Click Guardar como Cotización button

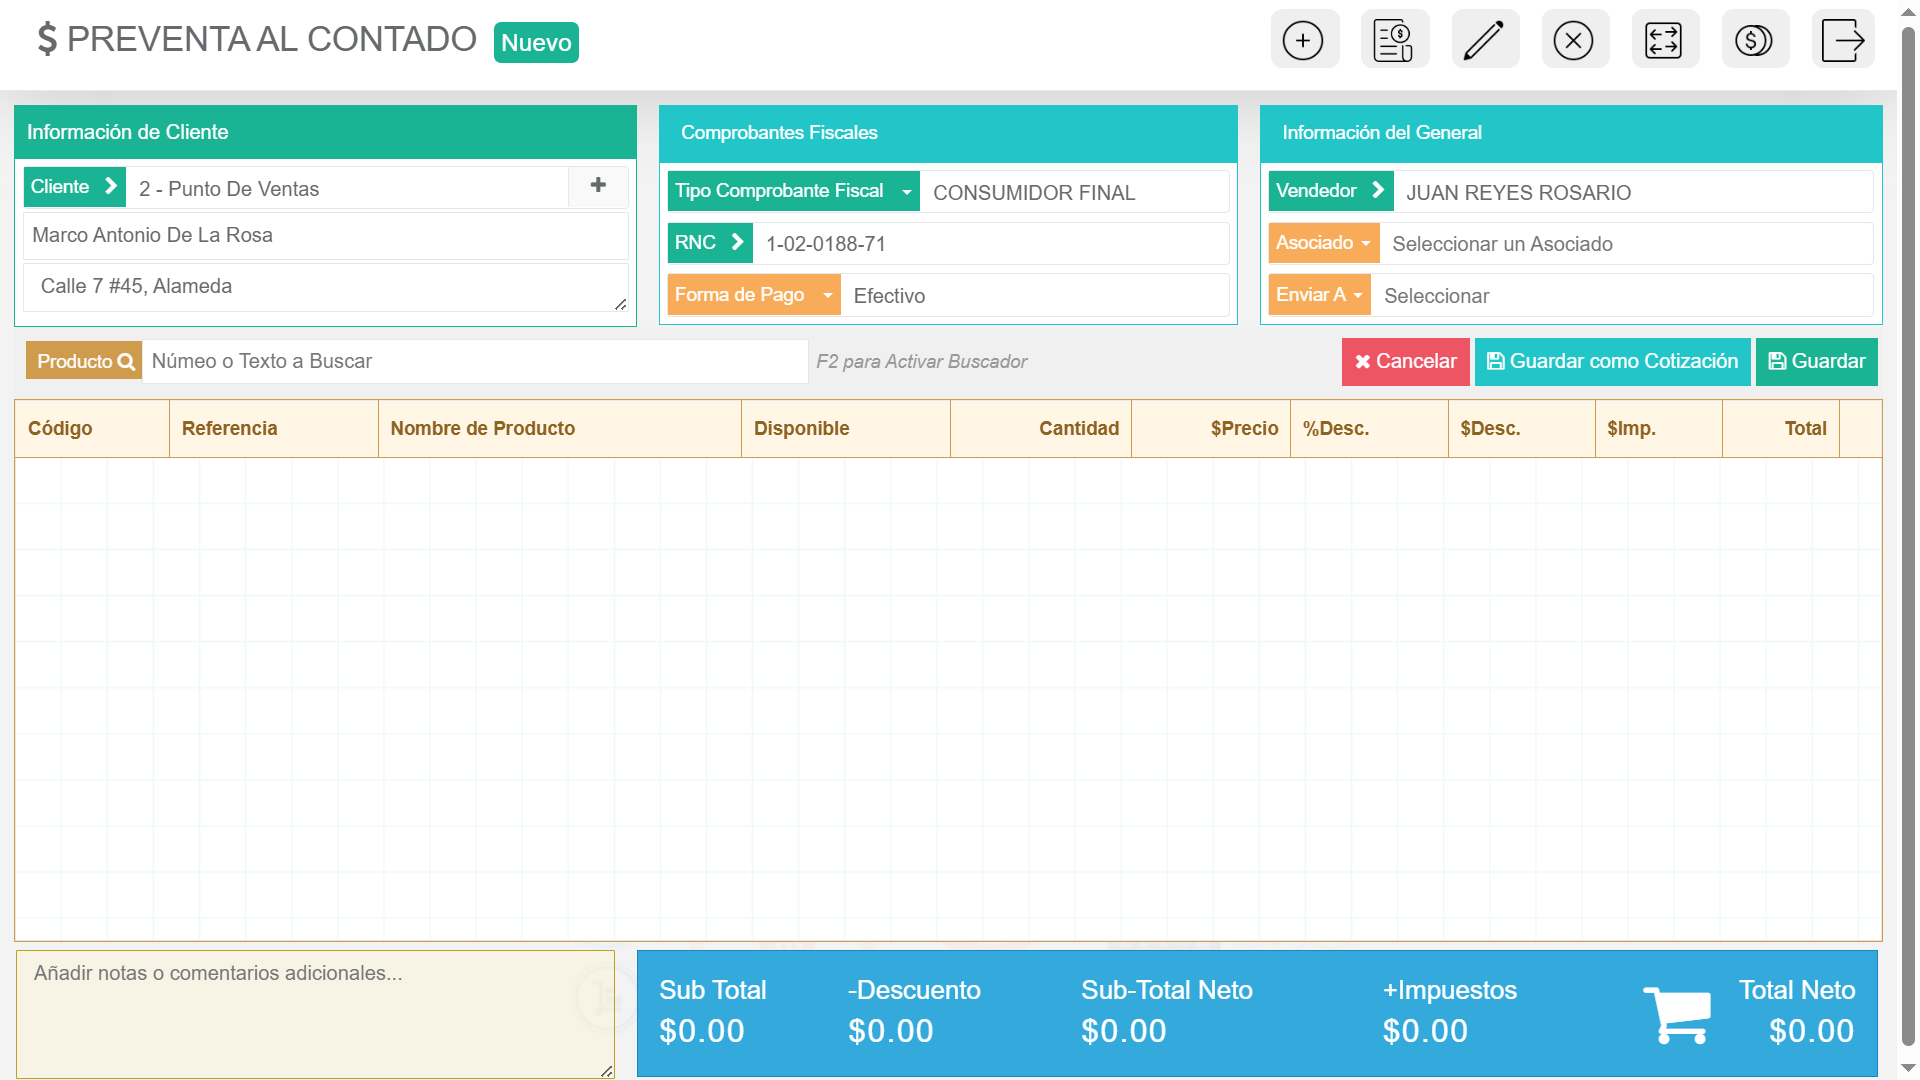pyautogui.click(x=1612, y=362)
